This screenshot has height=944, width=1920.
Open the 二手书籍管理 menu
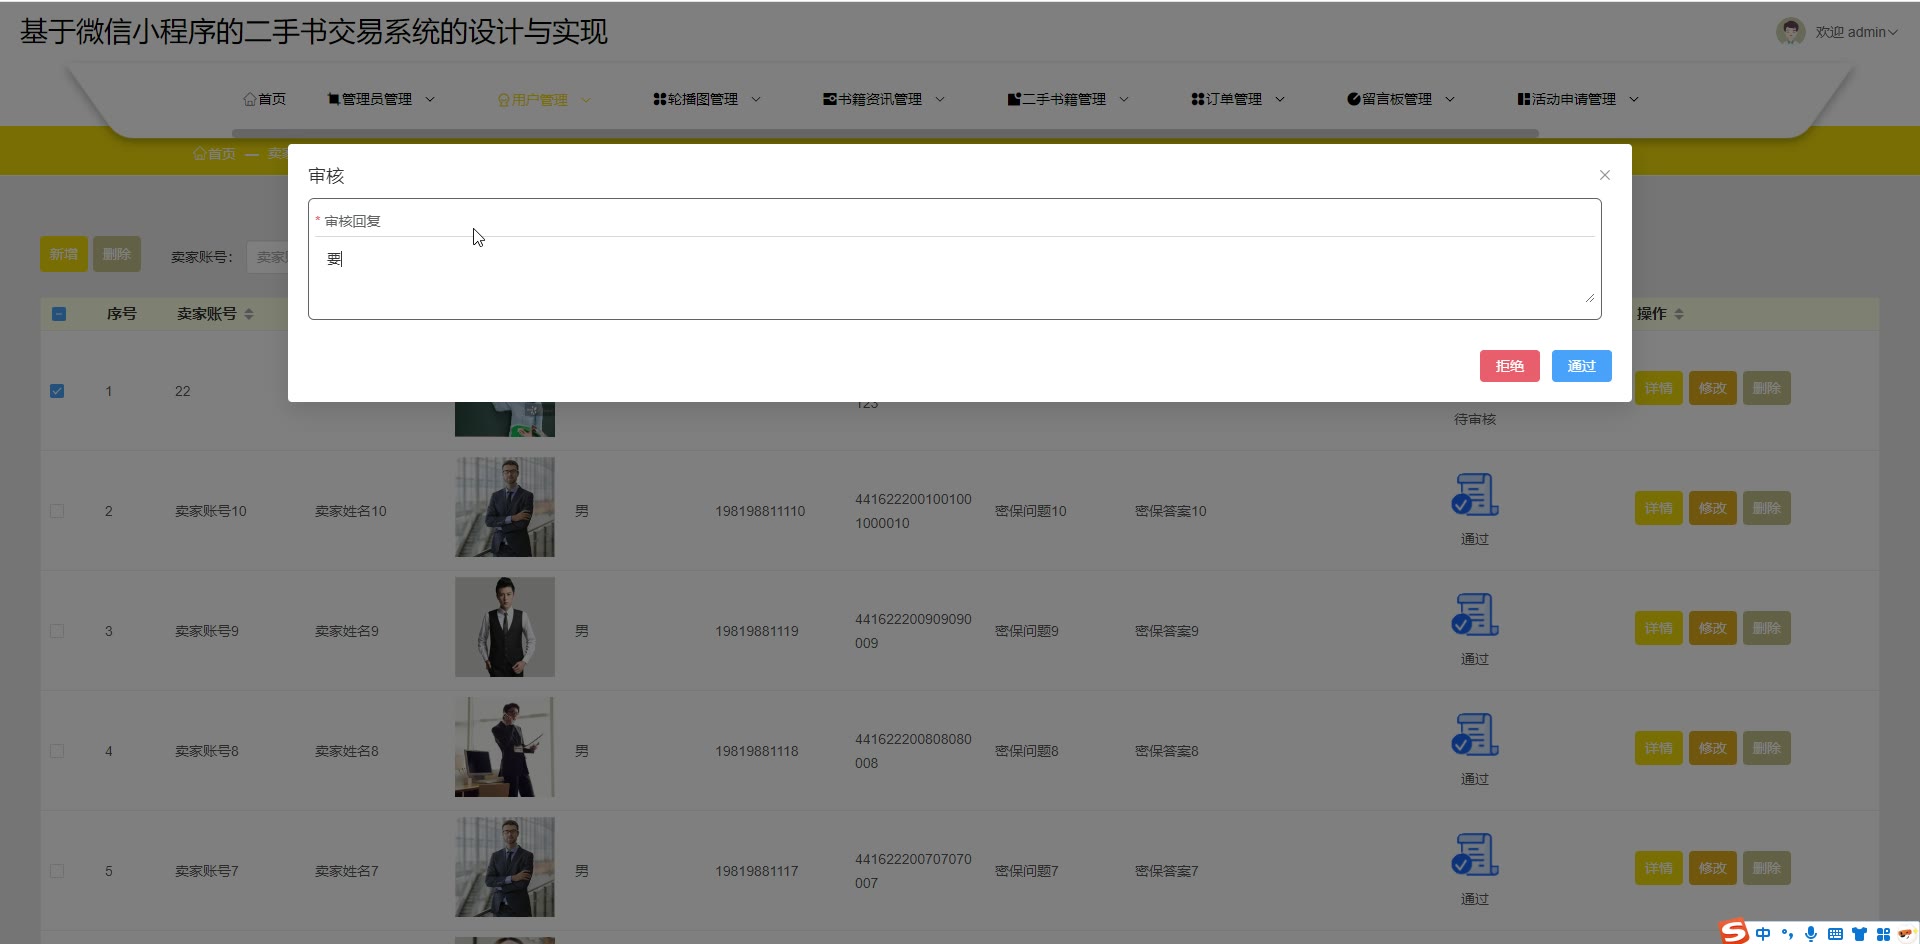[x=1067, y=99]
